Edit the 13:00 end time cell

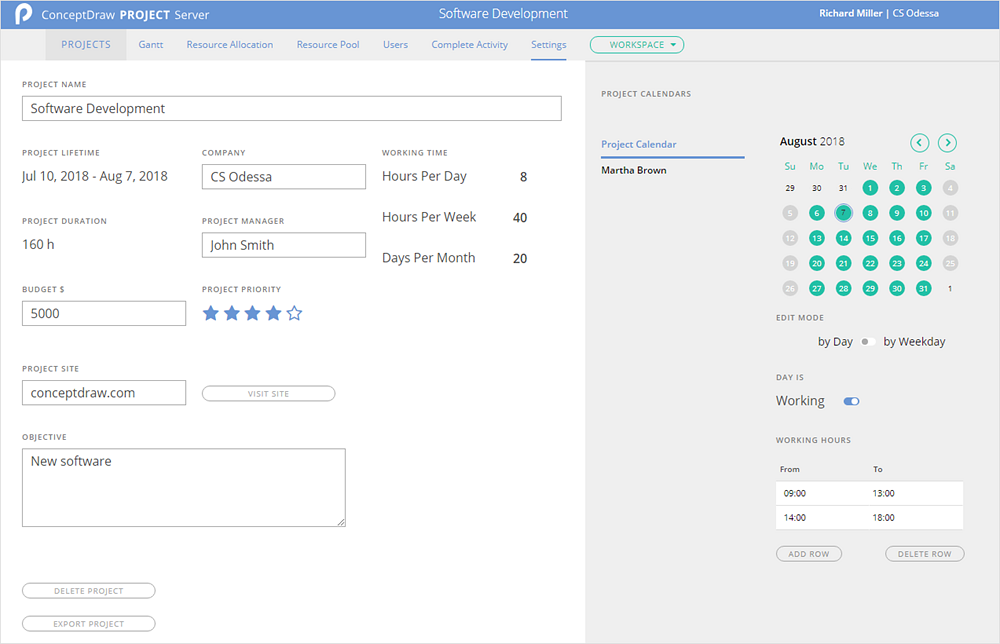[915, 494]
